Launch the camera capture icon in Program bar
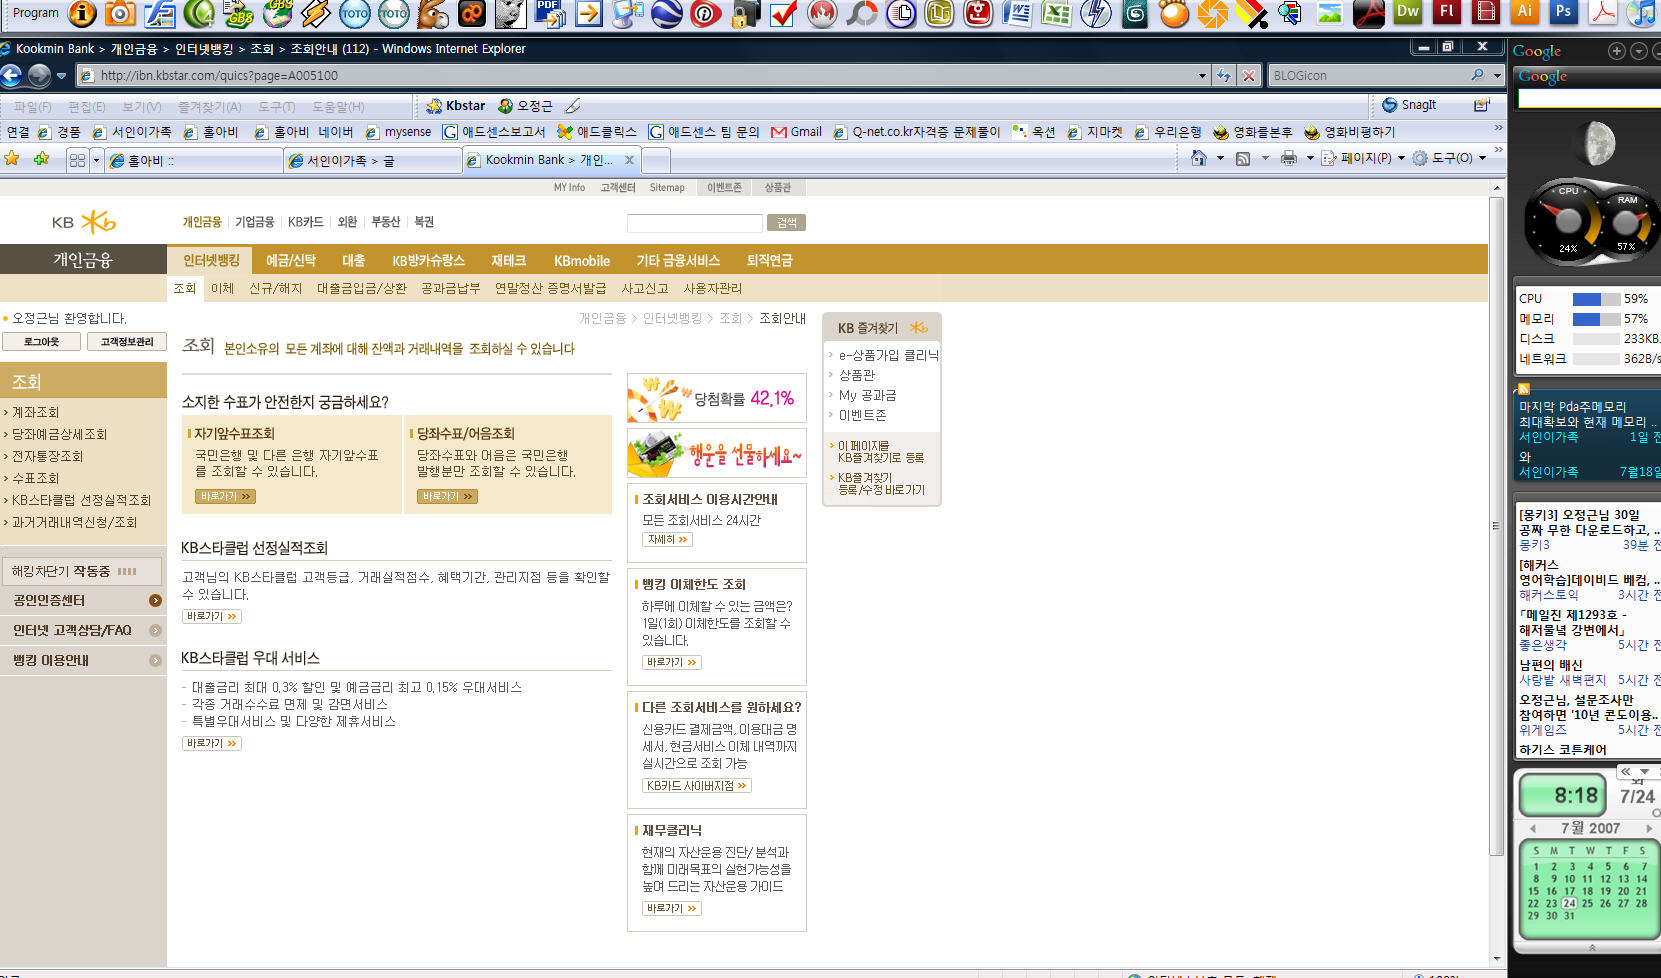1661x978 pixels. (x=120, y=13)
